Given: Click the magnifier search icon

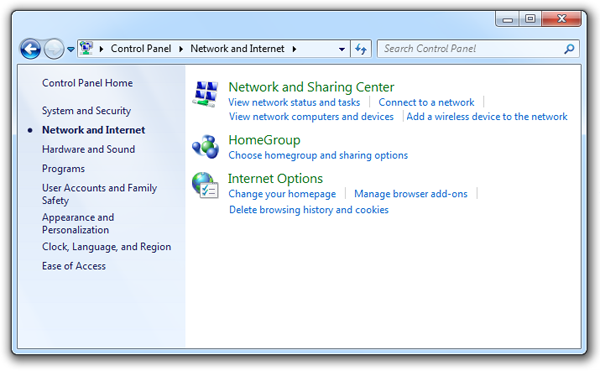Looking at the screenshot, I should pyautogui.click(x=569, y=49).
